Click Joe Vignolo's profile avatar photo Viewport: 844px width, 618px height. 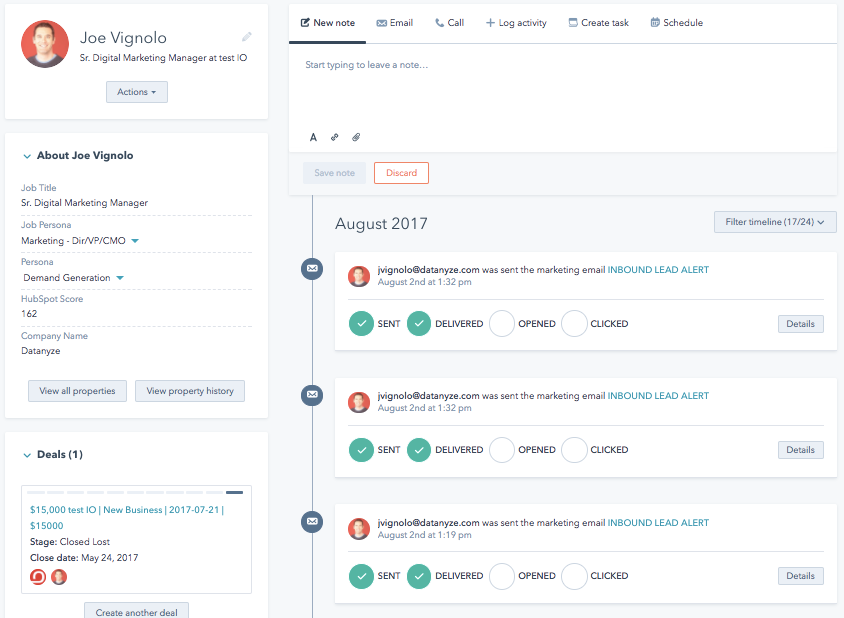point(45,44)
